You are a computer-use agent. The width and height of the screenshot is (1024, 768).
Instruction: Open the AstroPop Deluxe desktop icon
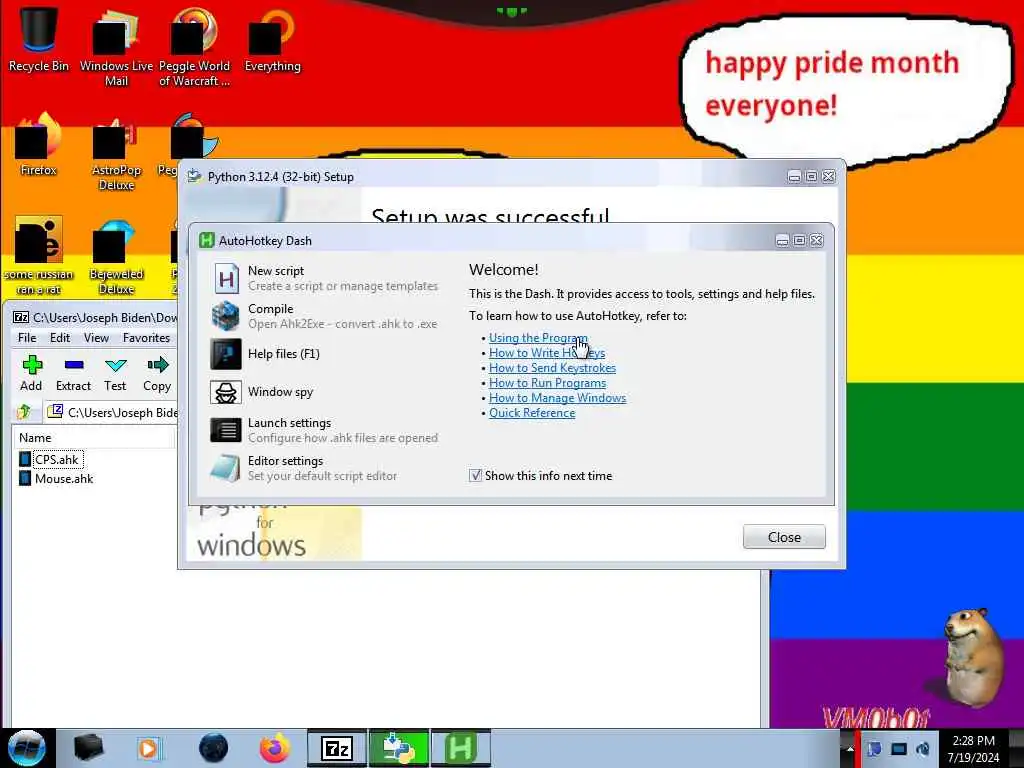pyautogui.click(x=116, y=152)
